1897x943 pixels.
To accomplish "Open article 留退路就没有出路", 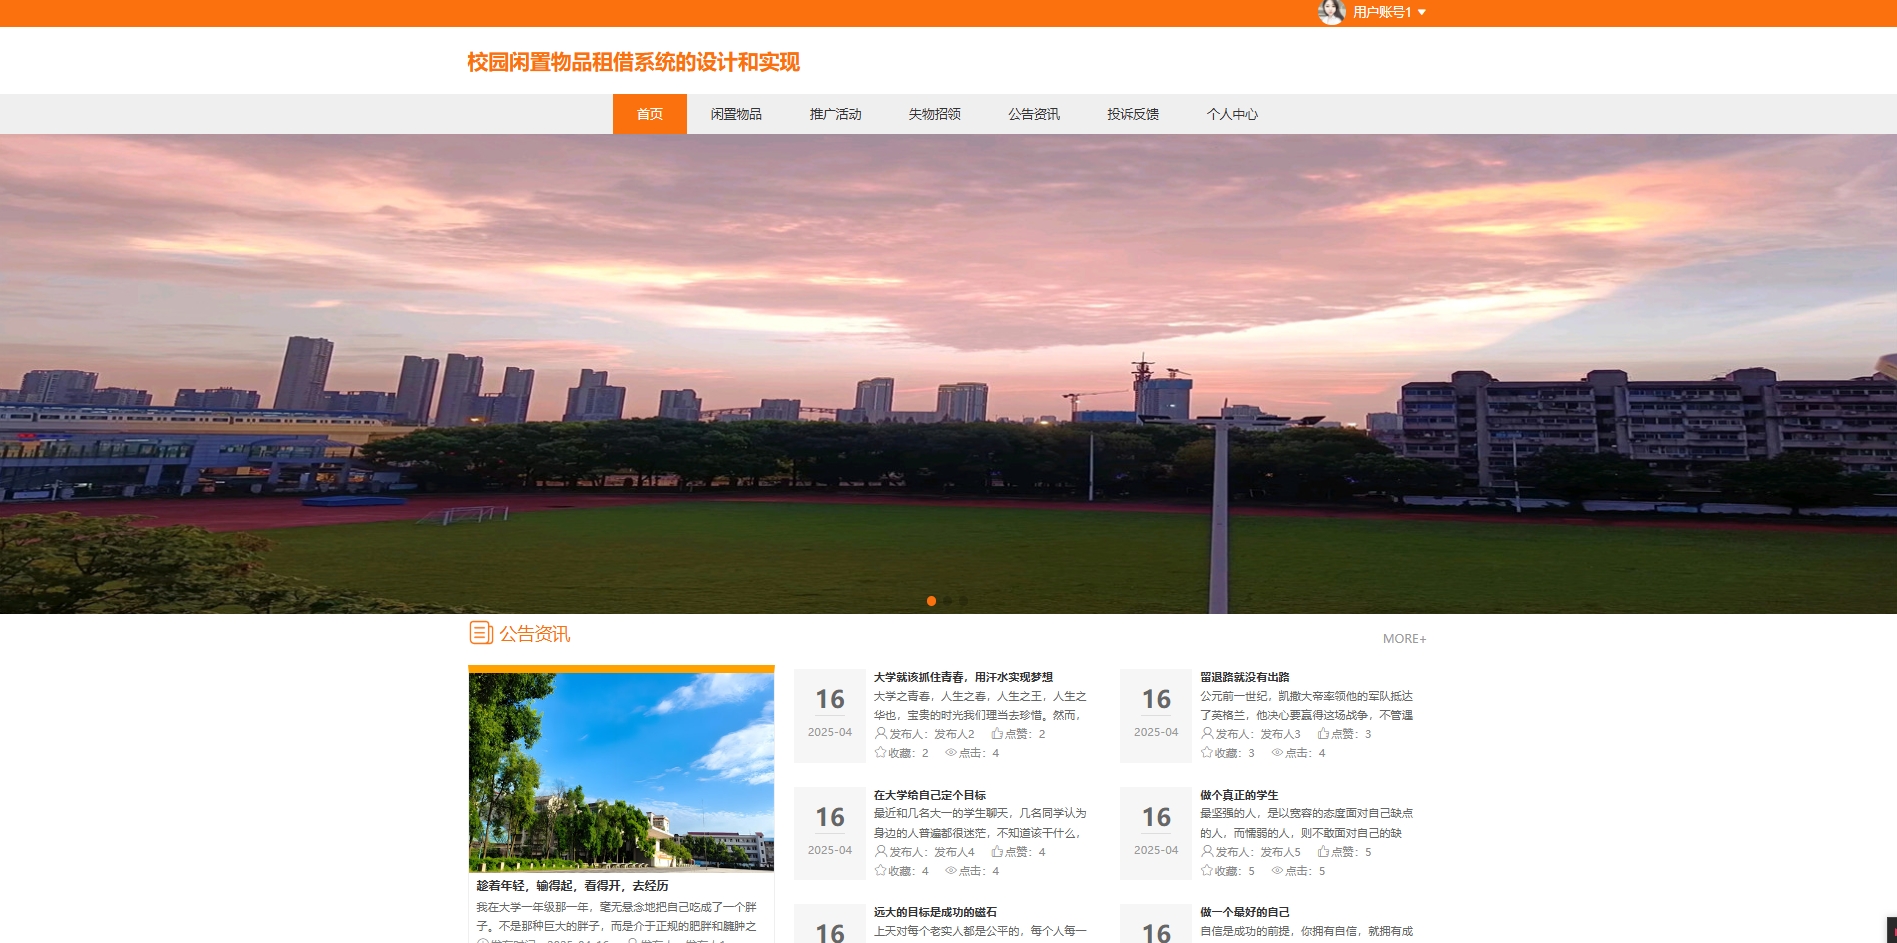I will coord(1245,677).
